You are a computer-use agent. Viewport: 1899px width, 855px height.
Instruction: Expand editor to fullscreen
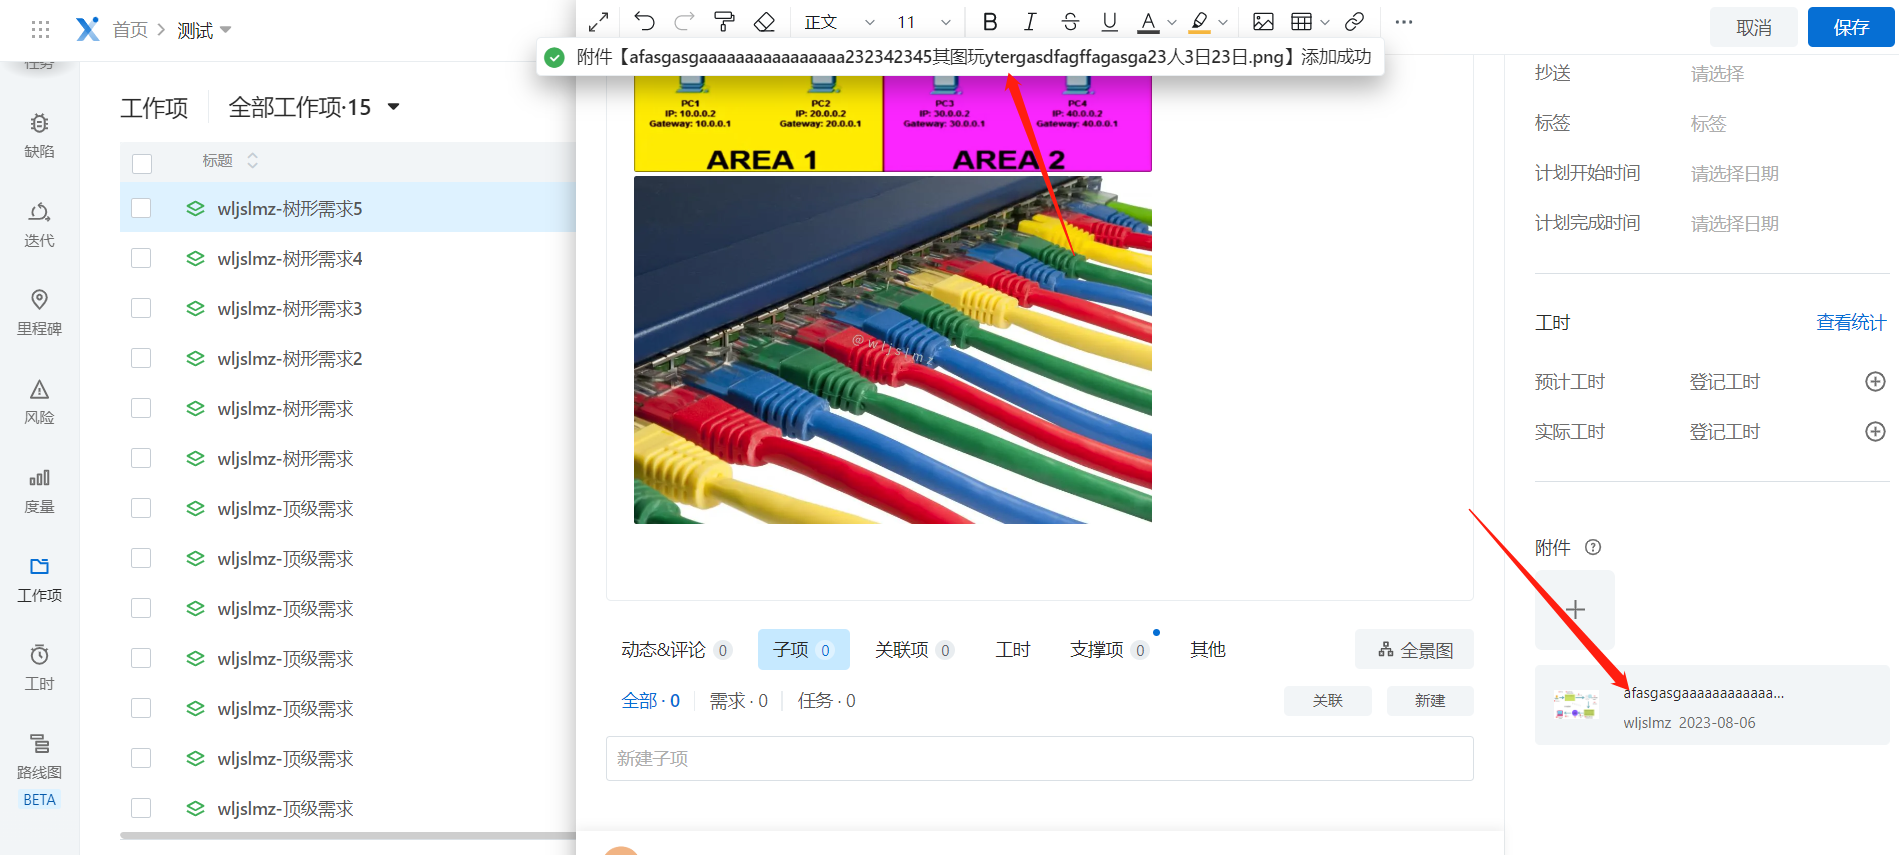click(x=599, y=22)
